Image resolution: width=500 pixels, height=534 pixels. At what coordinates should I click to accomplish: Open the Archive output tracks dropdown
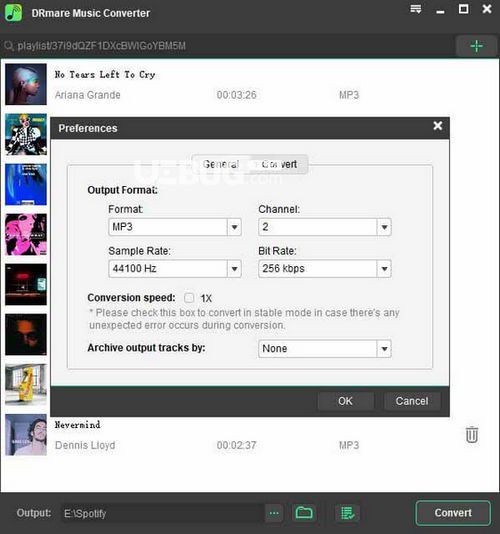[325, 348]
